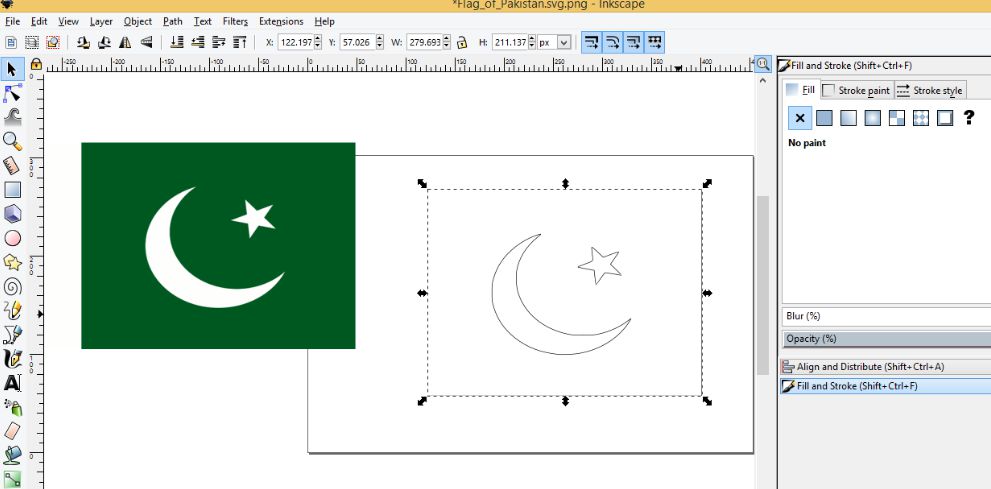This screenshot has width=991, height=489.
Task: Select the Rectangle tool
Action: coord(12,190)
